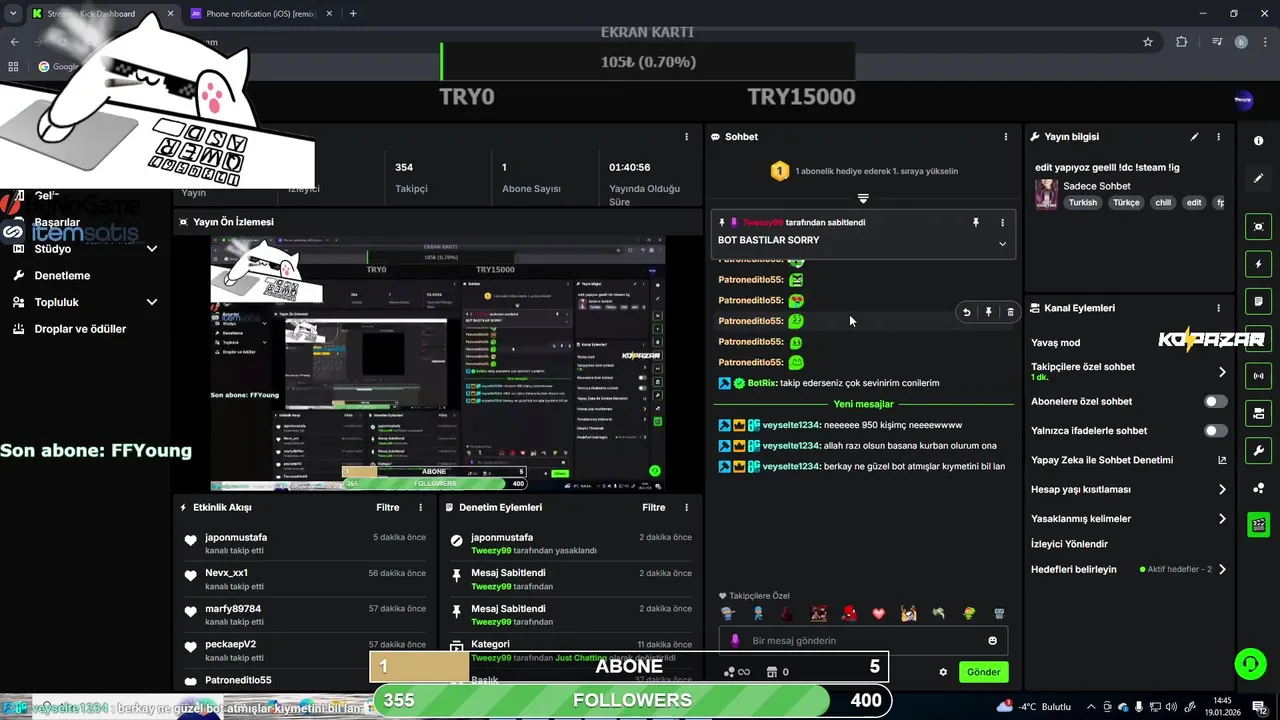Open Filtre dropdown in Denetim Eylemleri
The image size is (1280, 720).
(x=653, y=508)
